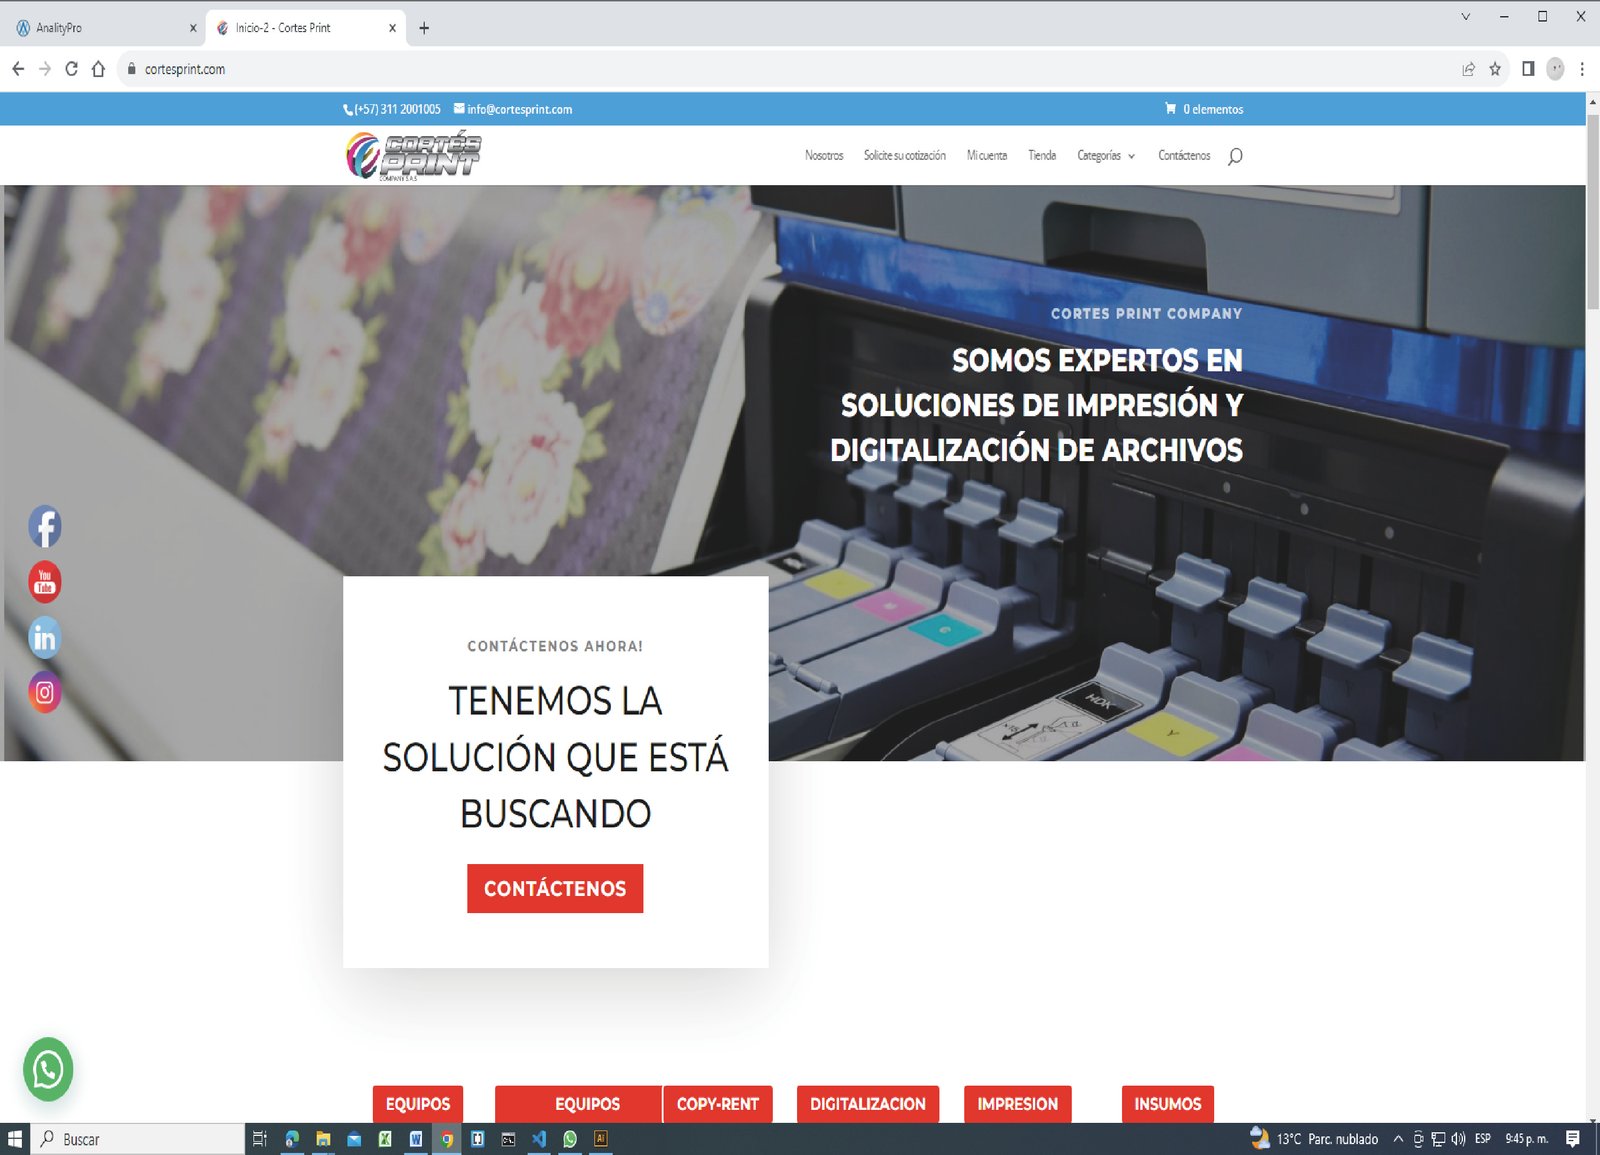Open site search with the magnifier icon
Screen dimensions: 1600x1155
1237,156
